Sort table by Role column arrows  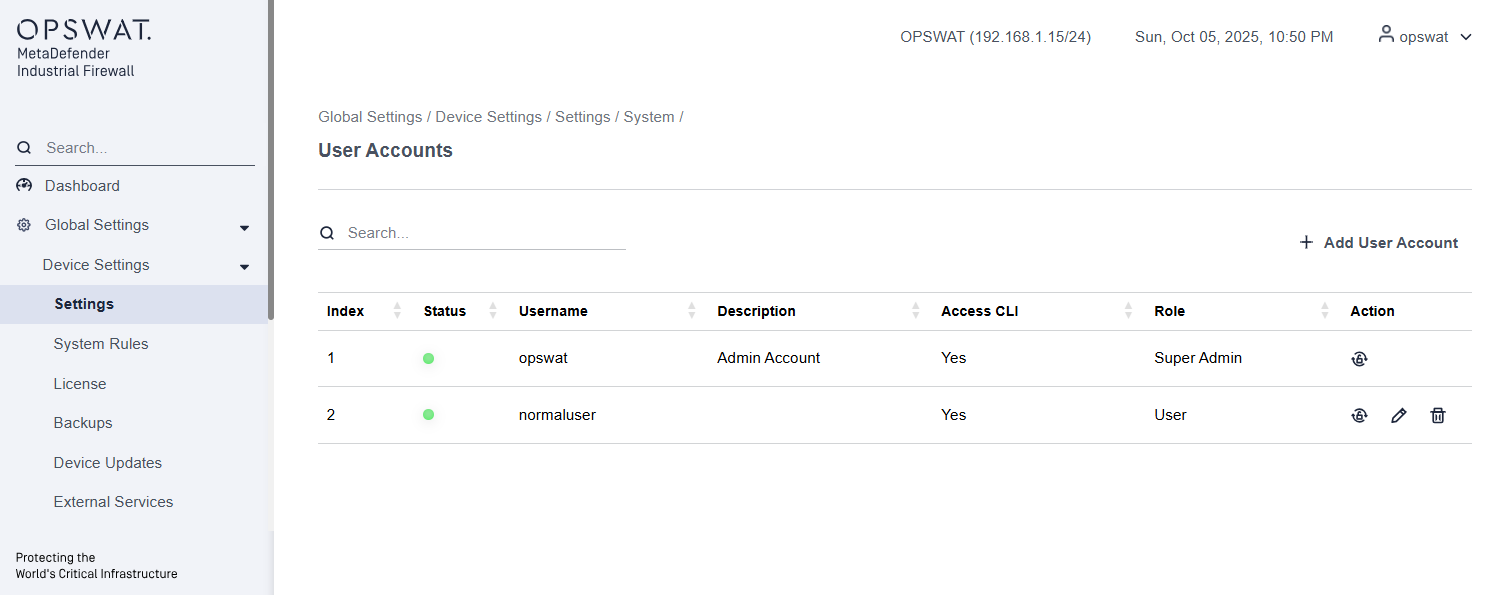coord(1325,311)
